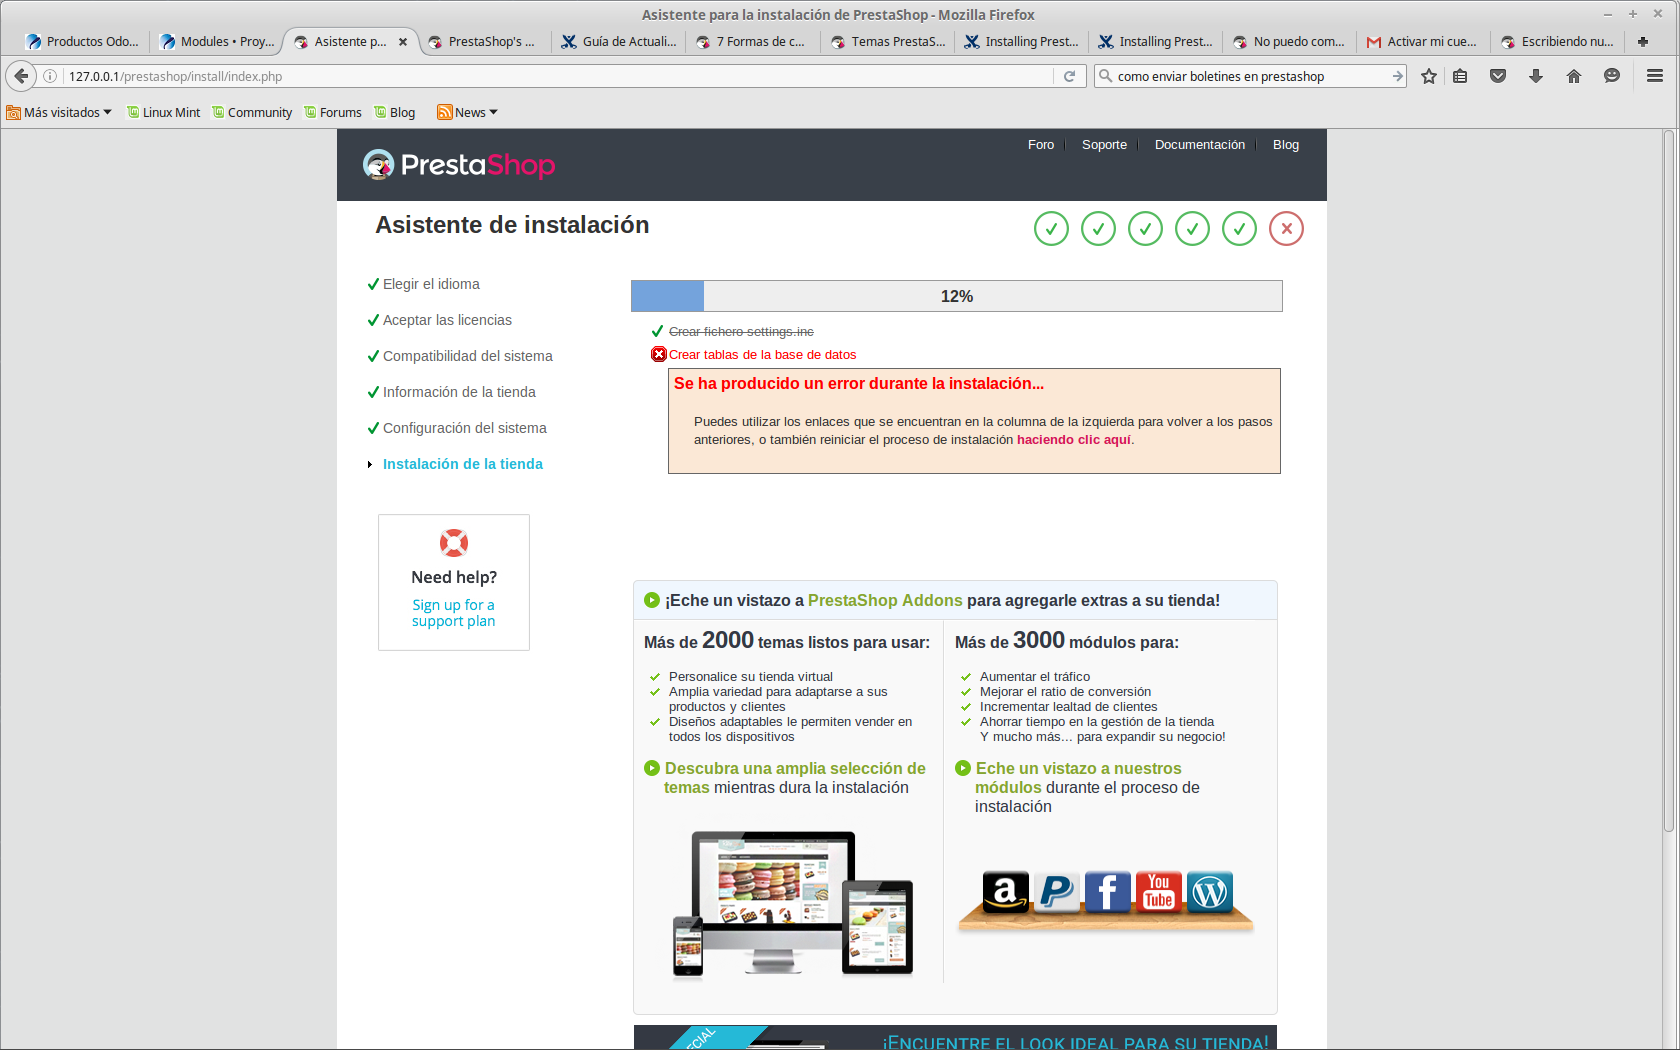Click the Firefox back arrow button
Image resolution: width=1680 pixels, height=1050 pixels.
point(21,76)
